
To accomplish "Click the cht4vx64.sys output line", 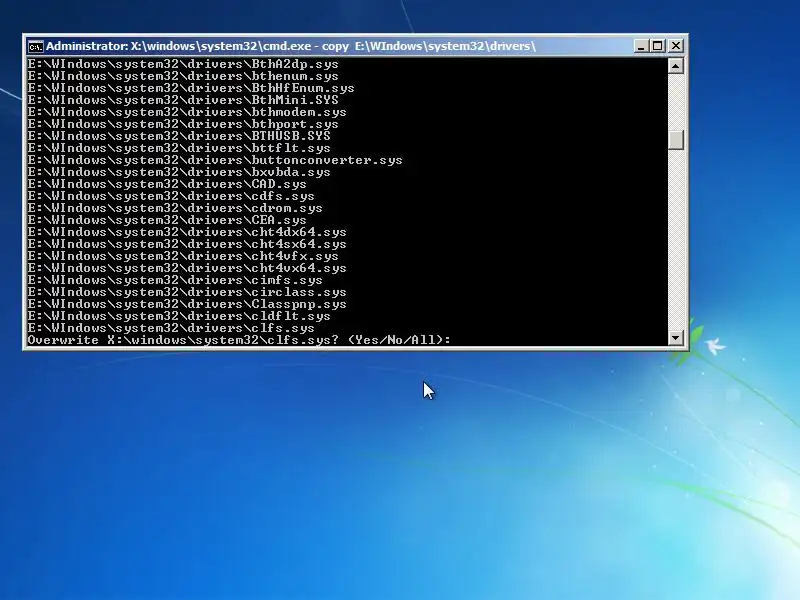I will [x=187, y=268].
